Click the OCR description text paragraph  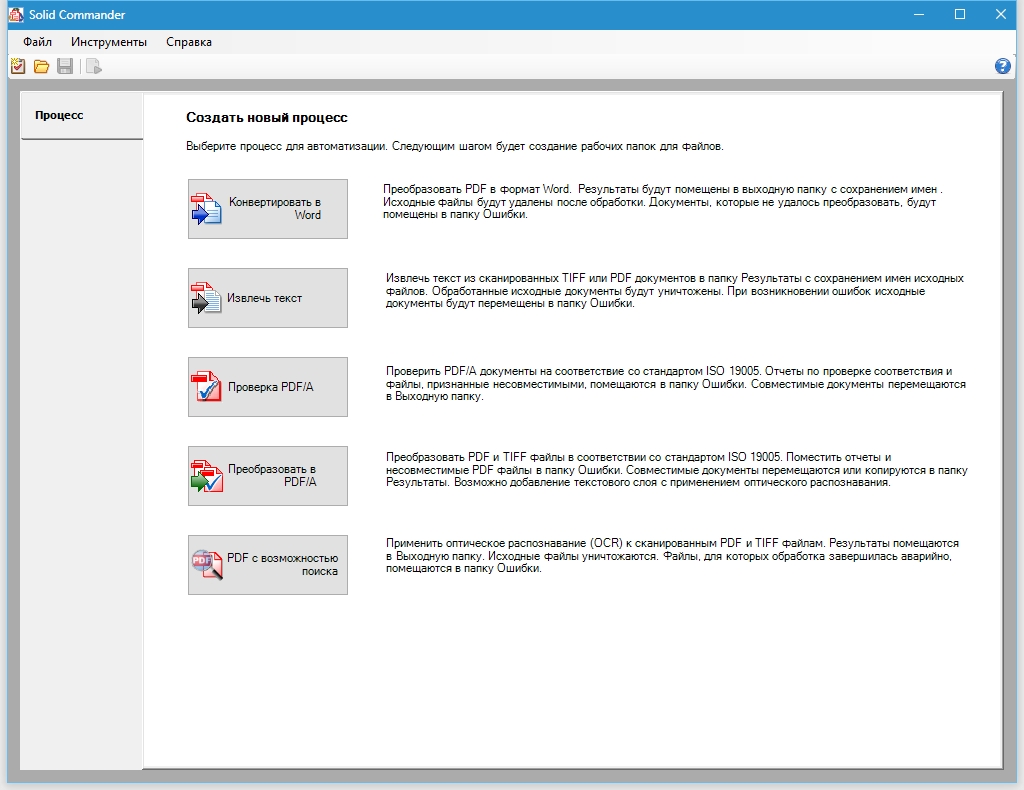[672, 555]
